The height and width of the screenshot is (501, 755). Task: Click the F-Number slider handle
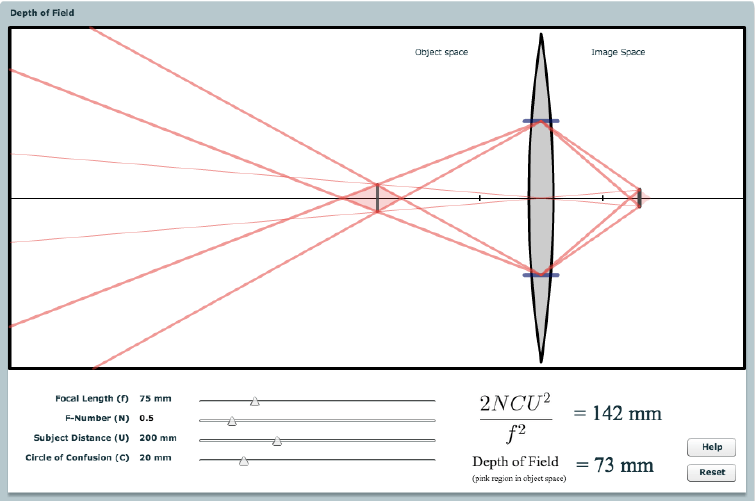tap(232, 421)
